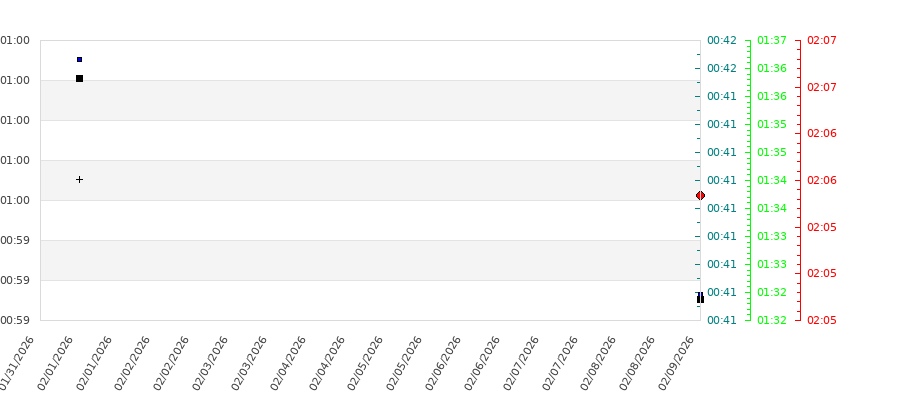Click the blue square data point
Screen dimensions: 900x400
coord(79,60)
